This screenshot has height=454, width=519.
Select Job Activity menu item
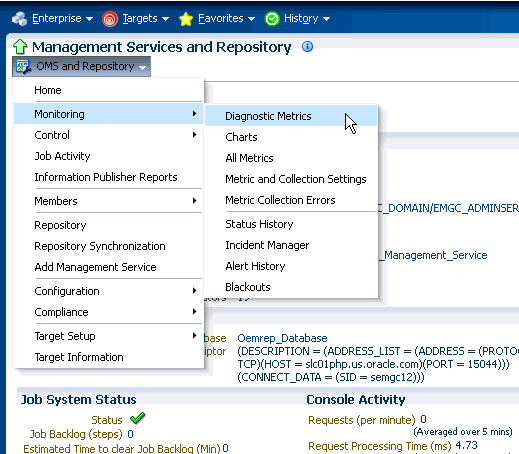(108, 156)
